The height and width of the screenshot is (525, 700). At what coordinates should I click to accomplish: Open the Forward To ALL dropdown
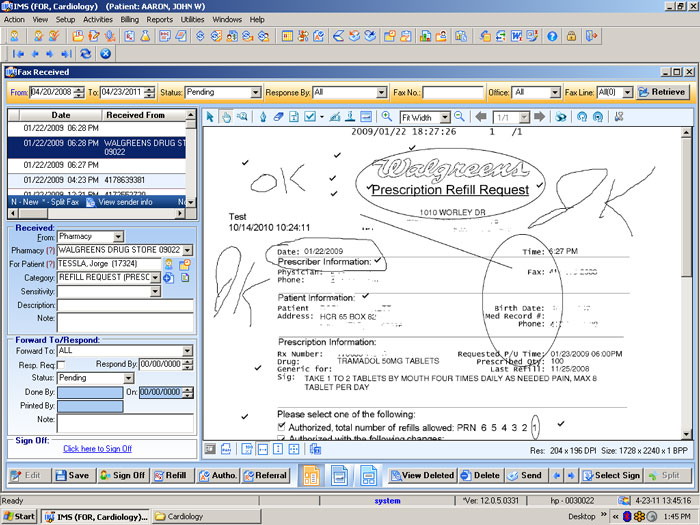tap(188, 351)
